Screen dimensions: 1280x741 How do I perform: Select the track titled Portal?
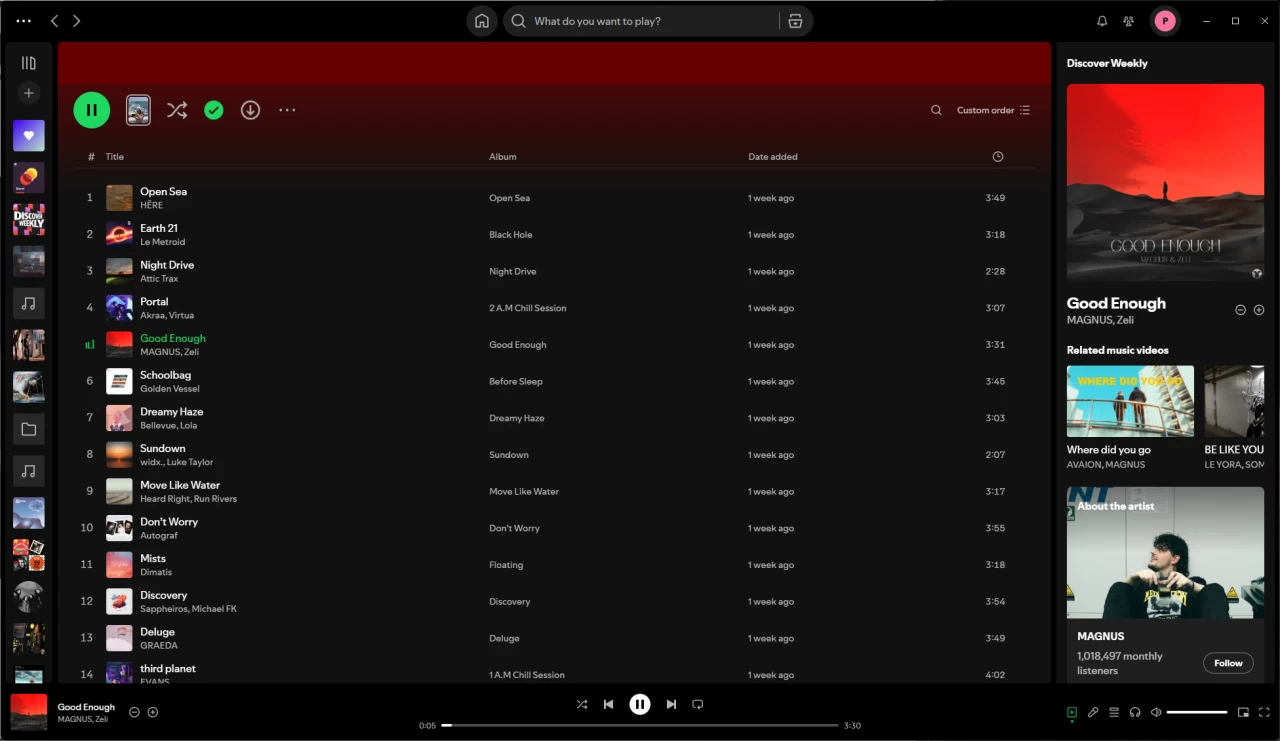point(154,301)
